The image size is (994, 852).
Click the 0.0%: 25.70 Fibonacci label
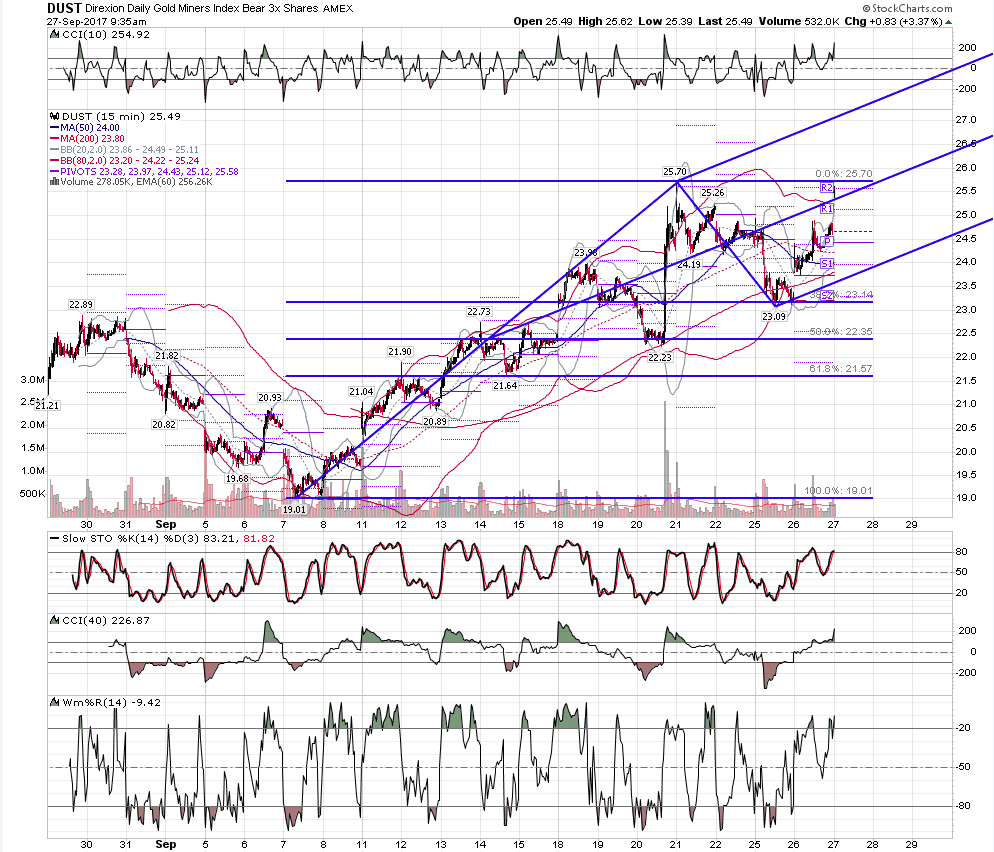point(844,174)
